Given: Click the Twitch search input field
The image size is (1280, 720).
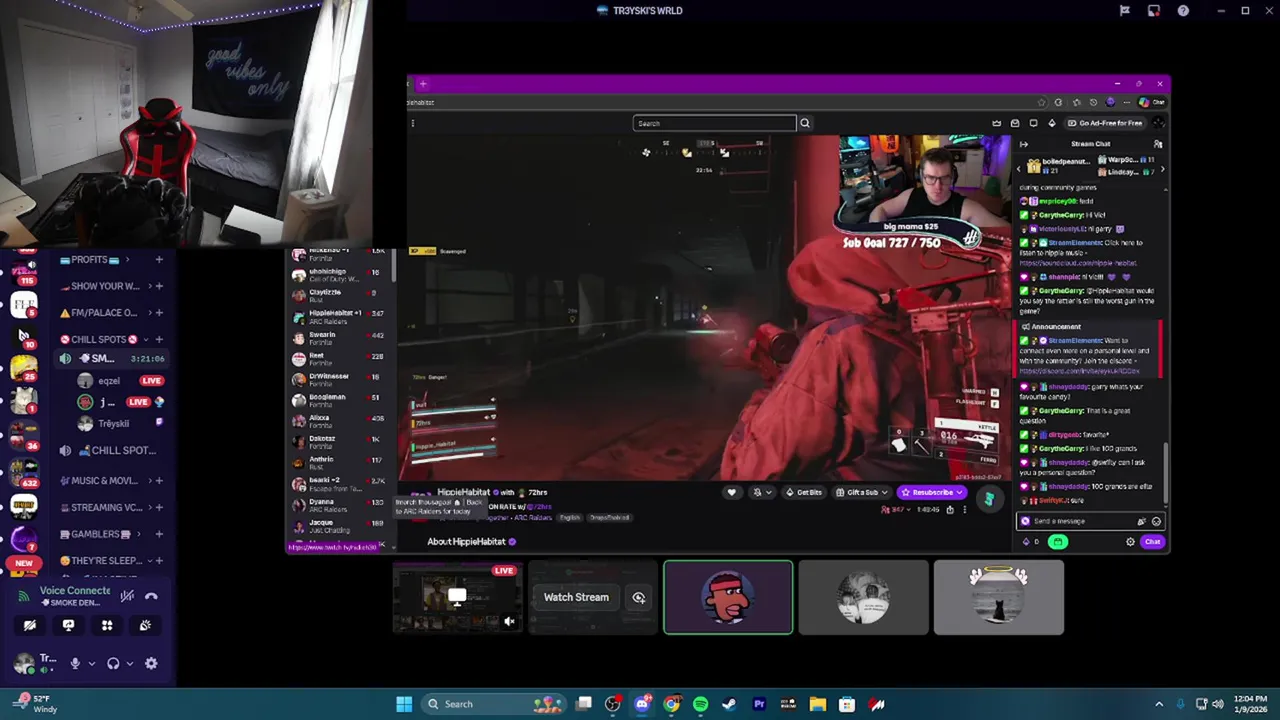Looking at the screenshot, I should (714, 123).
